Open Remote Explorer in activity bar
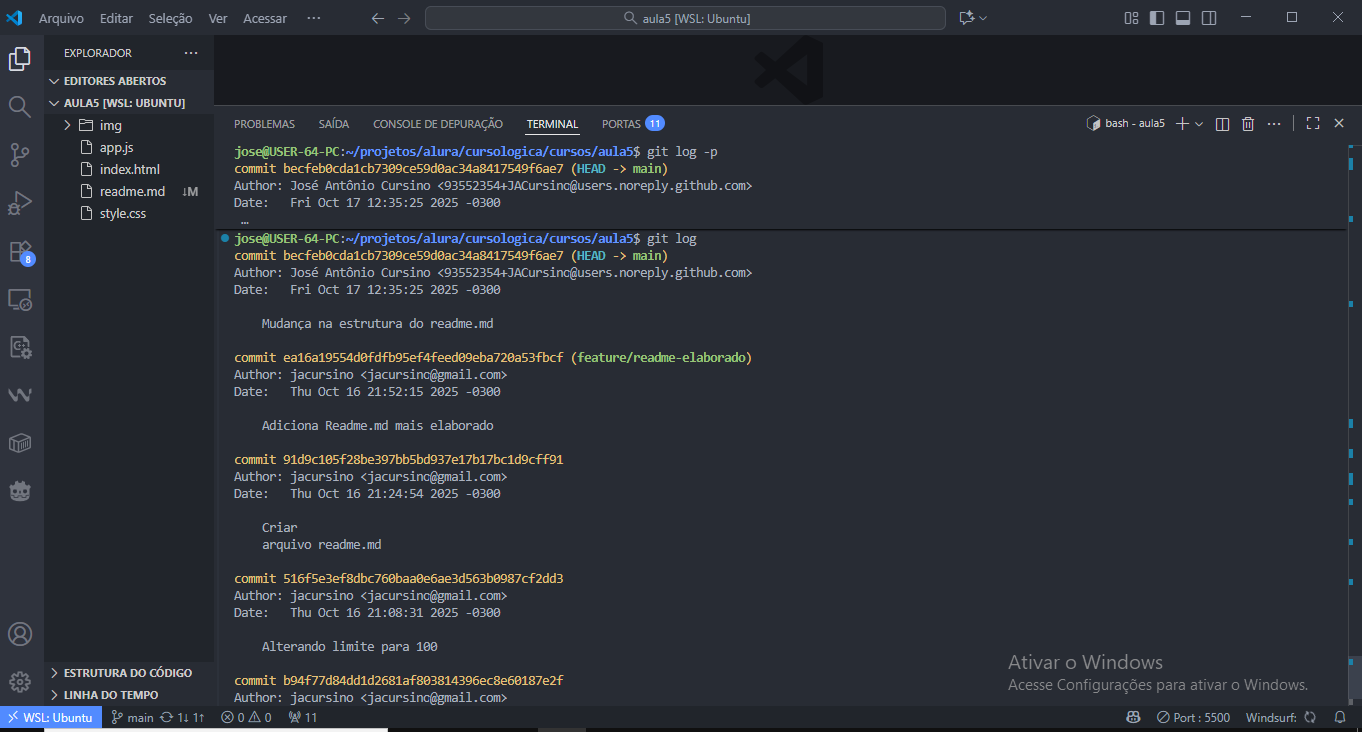Image resolution: width=1362 pixels, height=732 pixels. (20, 299)
